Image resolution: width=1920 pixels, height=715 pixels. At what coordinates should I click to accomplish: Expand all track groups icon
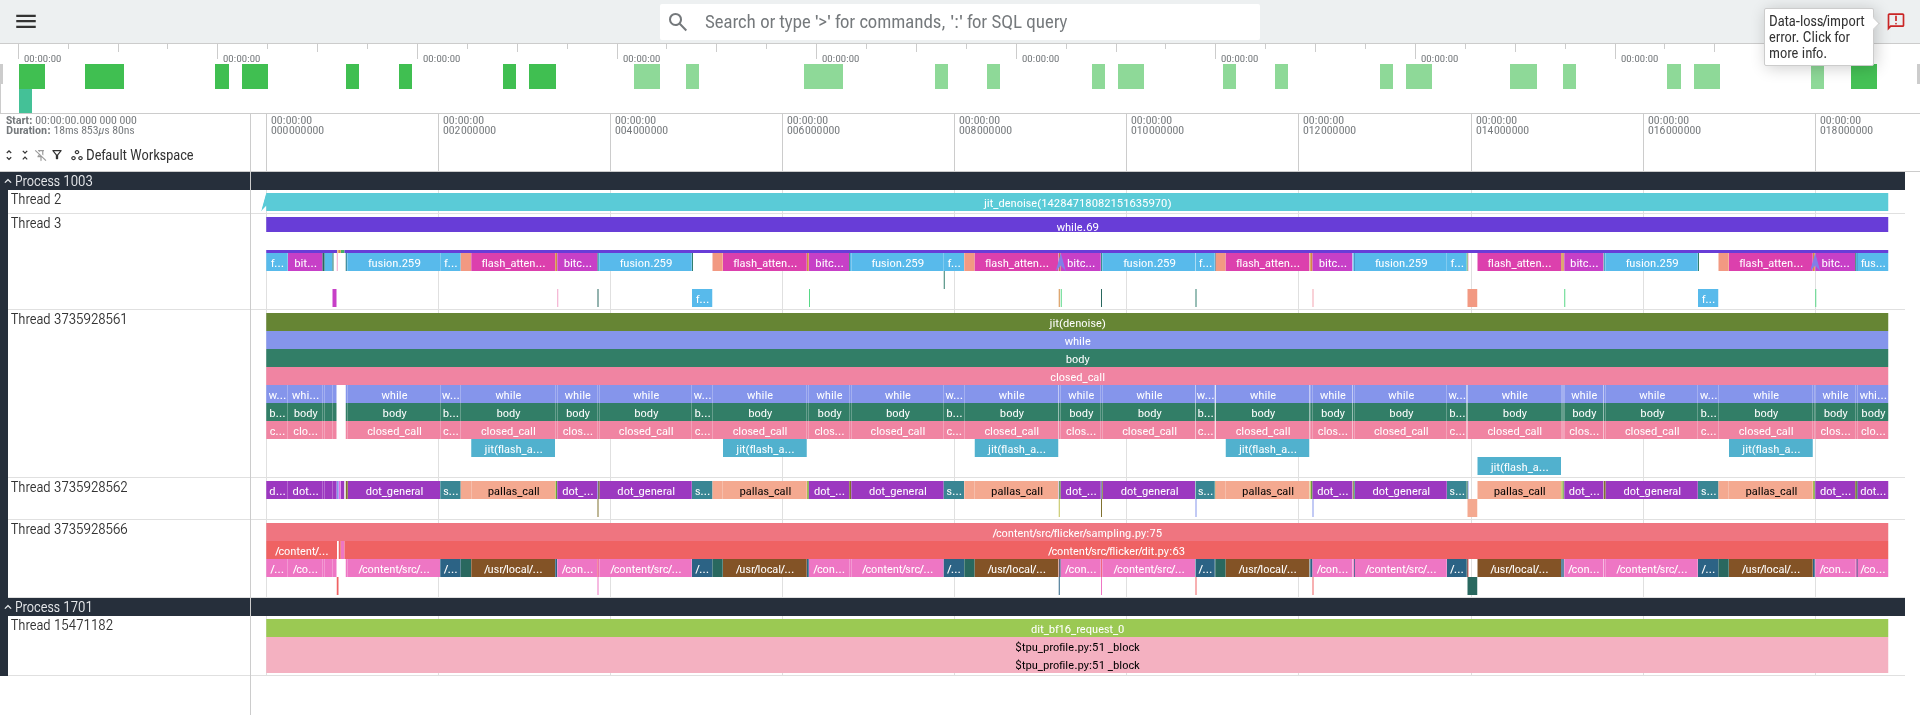(x=9, y=155)
